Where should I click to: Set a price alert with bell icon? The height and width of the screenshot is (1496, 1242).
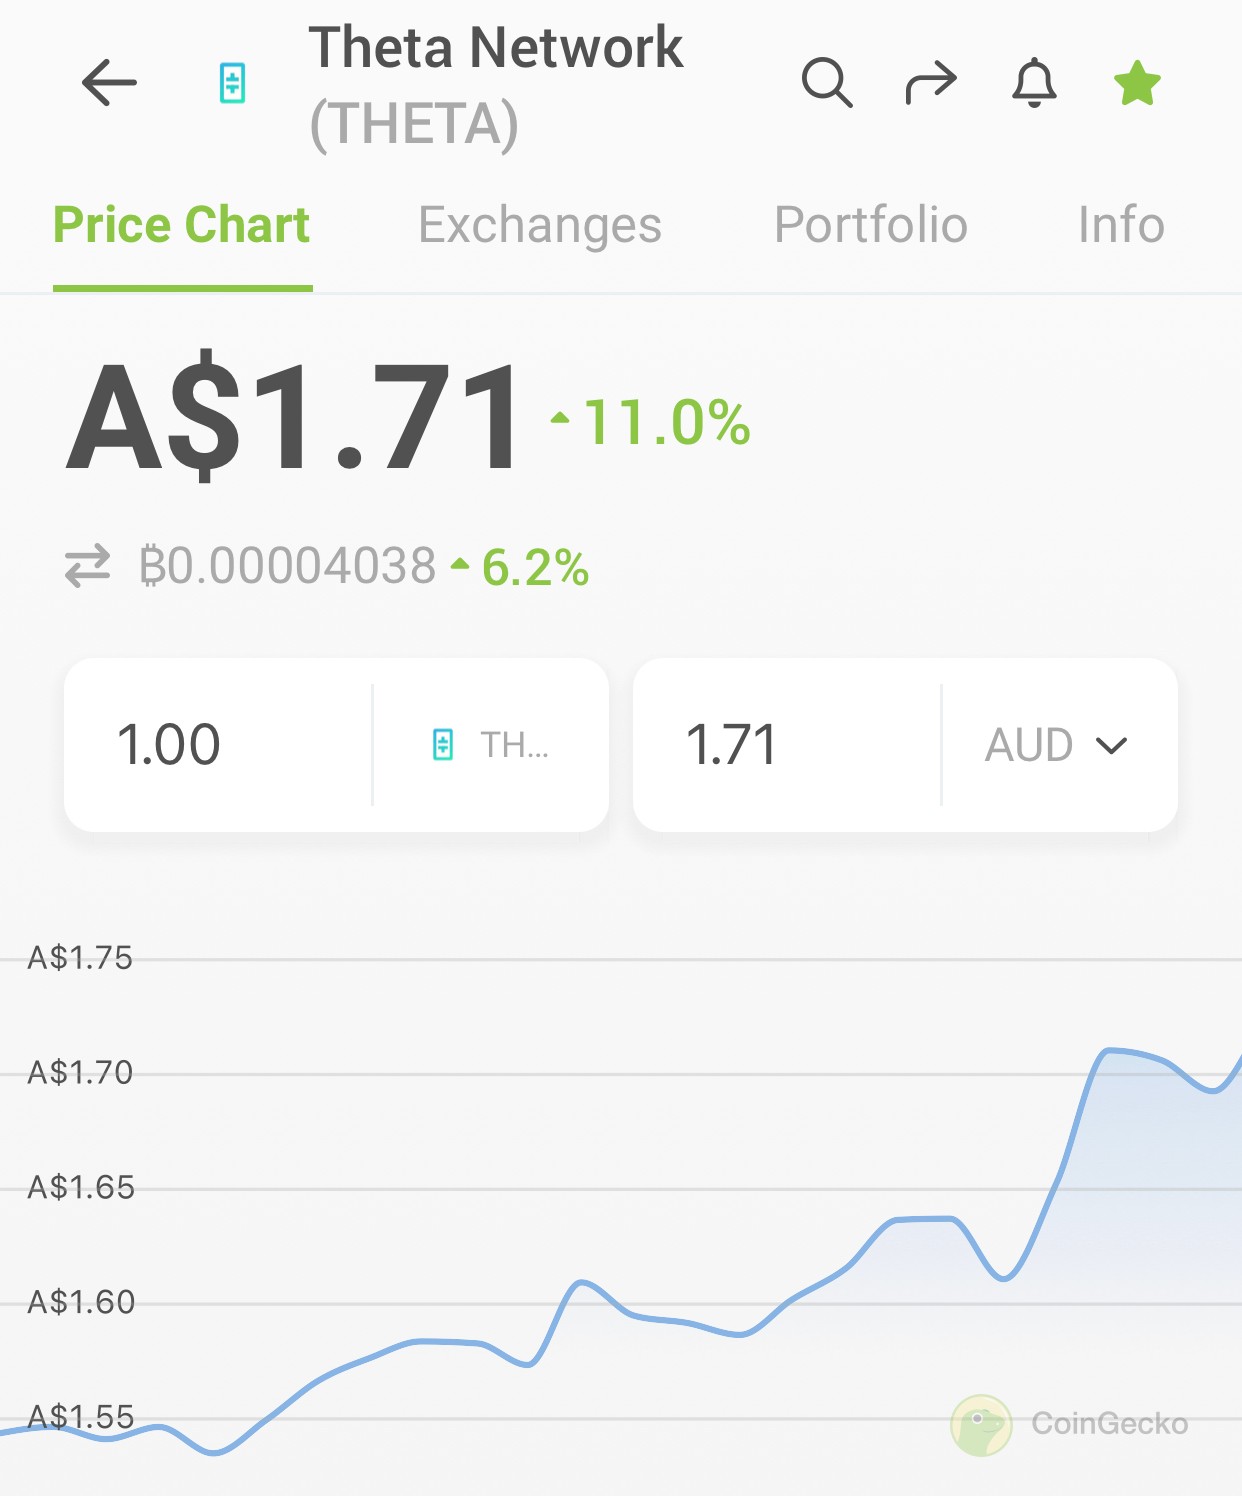click(1034, 83)
